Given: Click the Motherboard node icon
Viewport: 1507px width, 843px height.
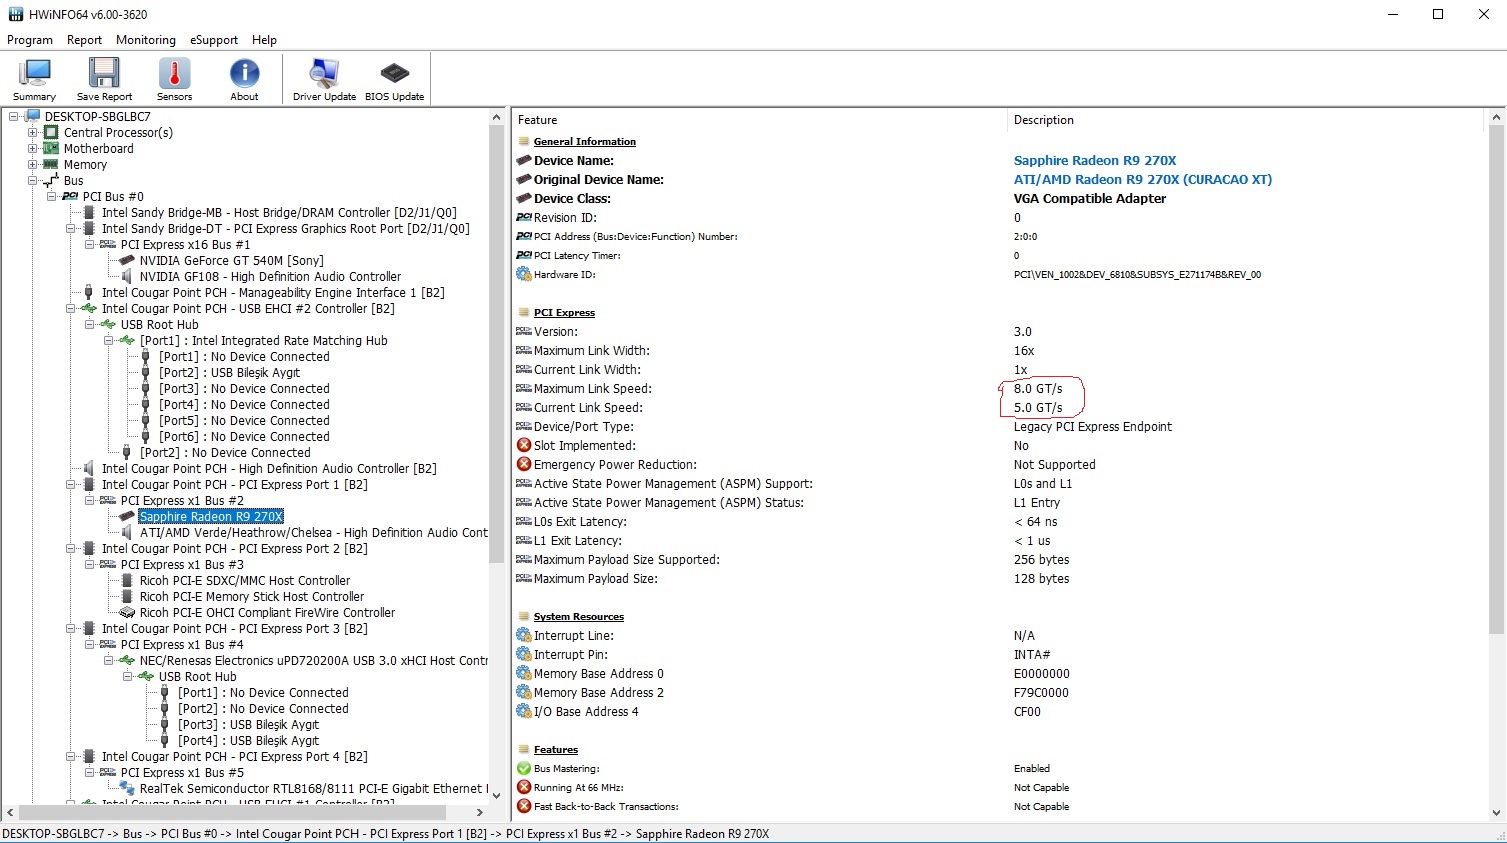Looking at the screenshot, I should (x=51, y=148).
